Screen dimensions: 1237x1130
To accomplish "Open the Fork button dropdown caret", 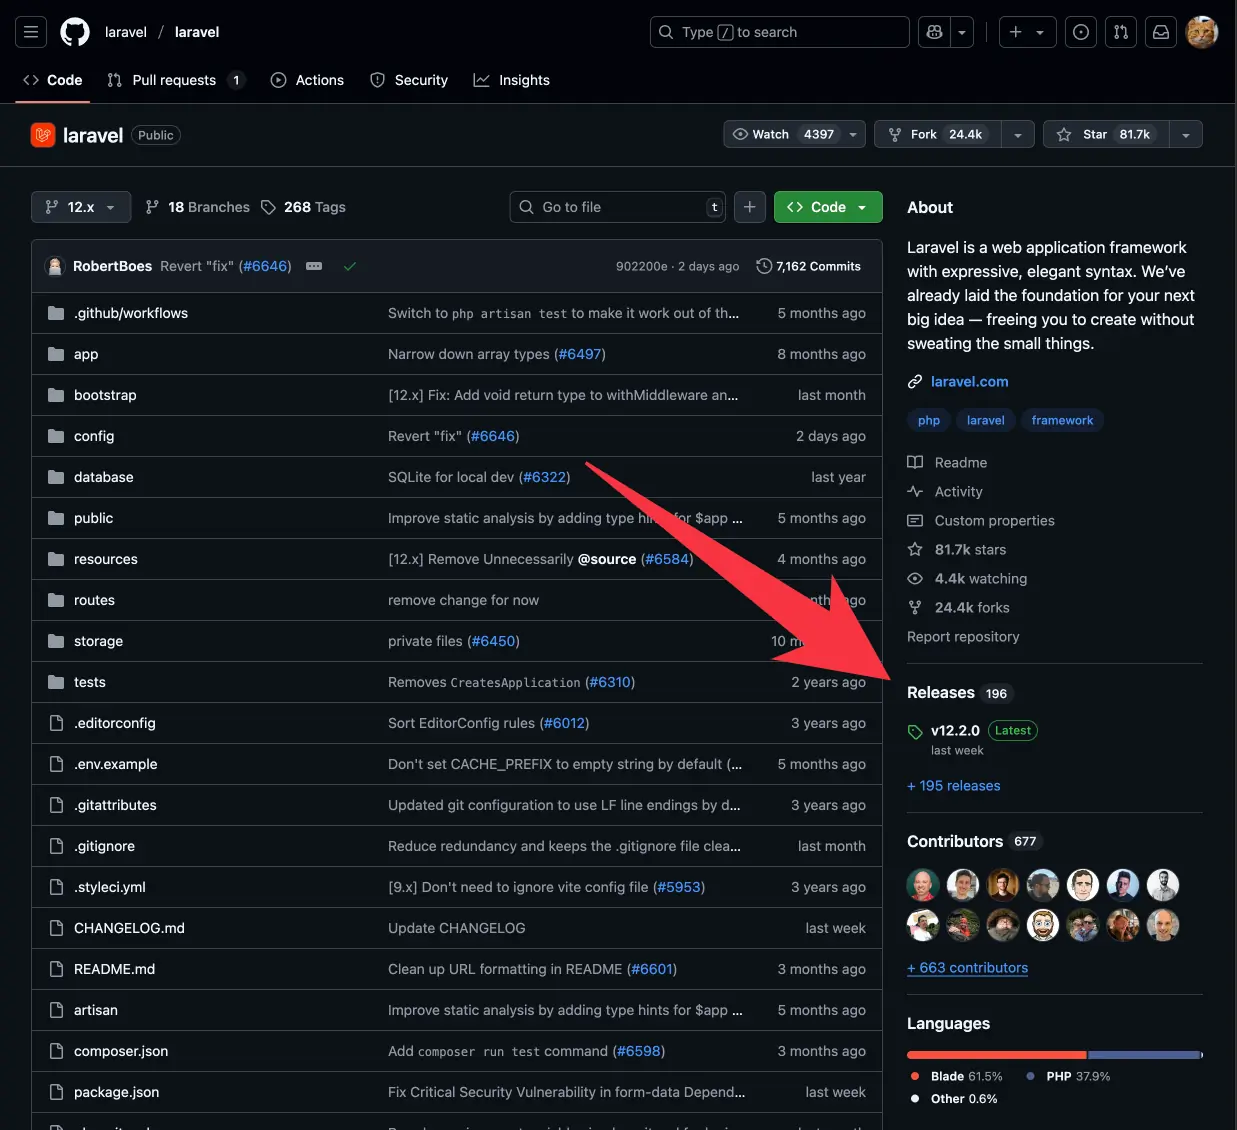I will 1018,133.
